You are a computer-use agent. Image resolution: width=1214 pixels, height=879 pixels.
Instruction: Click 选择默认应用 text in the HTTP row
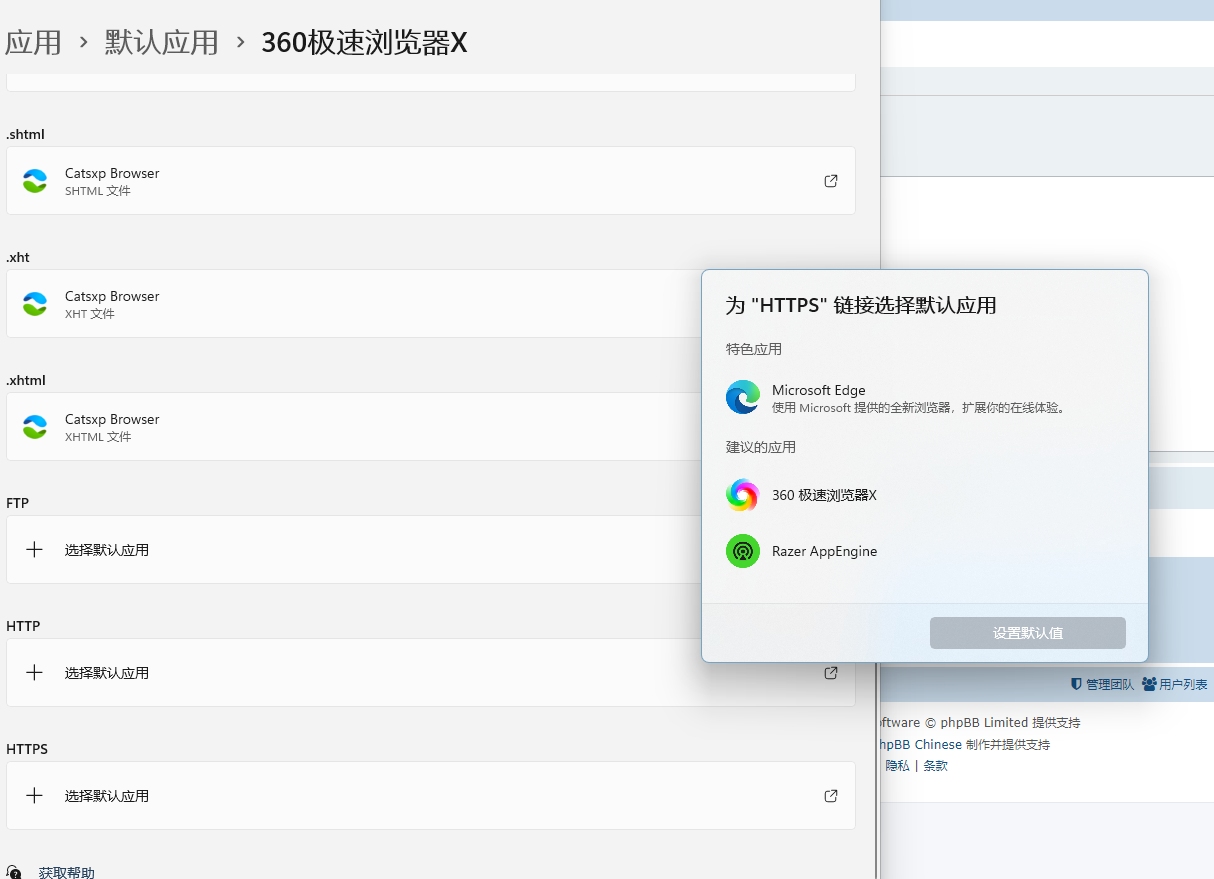(x=107, y=673)
